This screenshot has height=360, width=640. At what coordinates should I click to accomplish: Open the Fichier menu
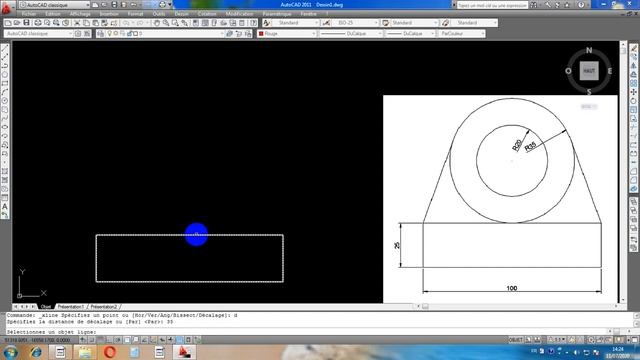[29, 14]
